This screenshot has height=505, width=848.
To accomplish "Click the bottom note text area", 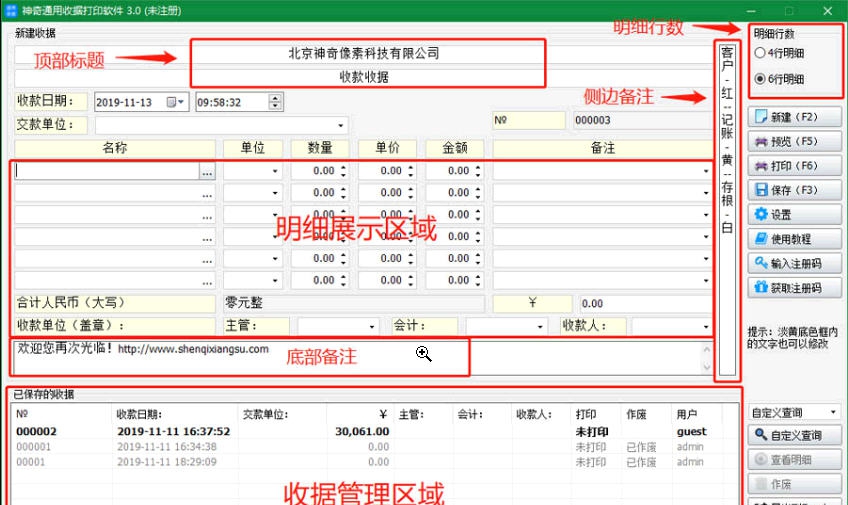I will (x=357, y=357).
